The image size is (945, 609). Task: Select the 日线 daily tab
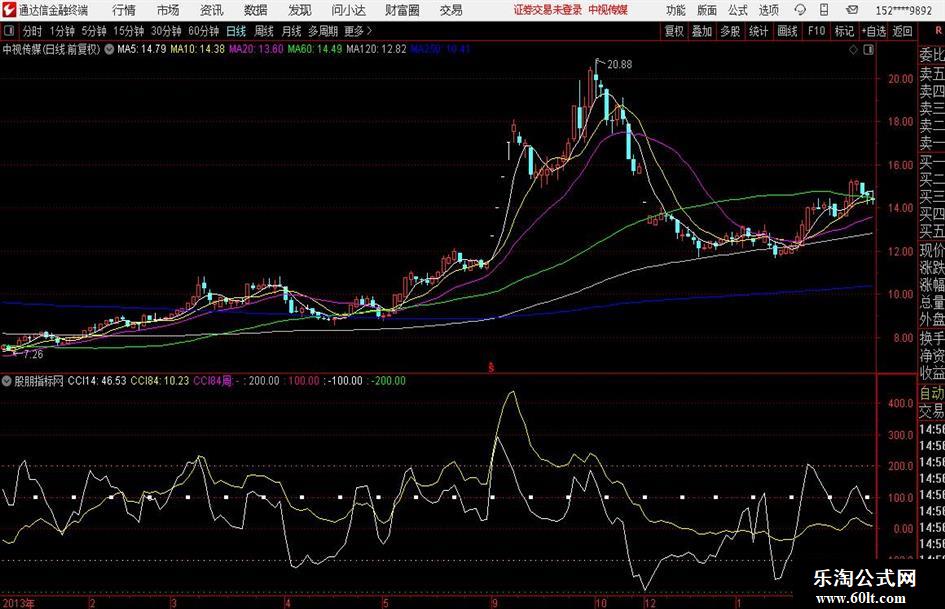236,31
